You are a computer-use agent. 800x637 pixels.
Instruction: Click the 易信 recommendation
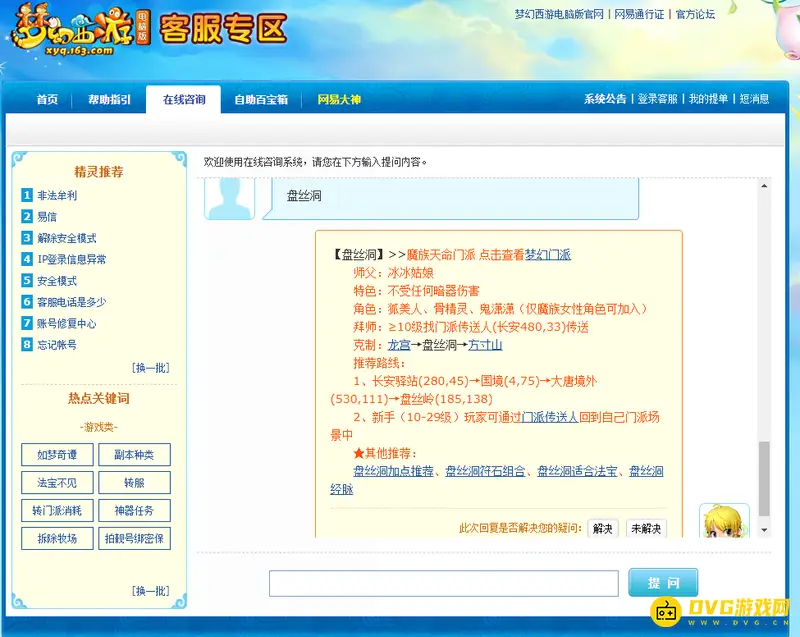pos(47,217)
